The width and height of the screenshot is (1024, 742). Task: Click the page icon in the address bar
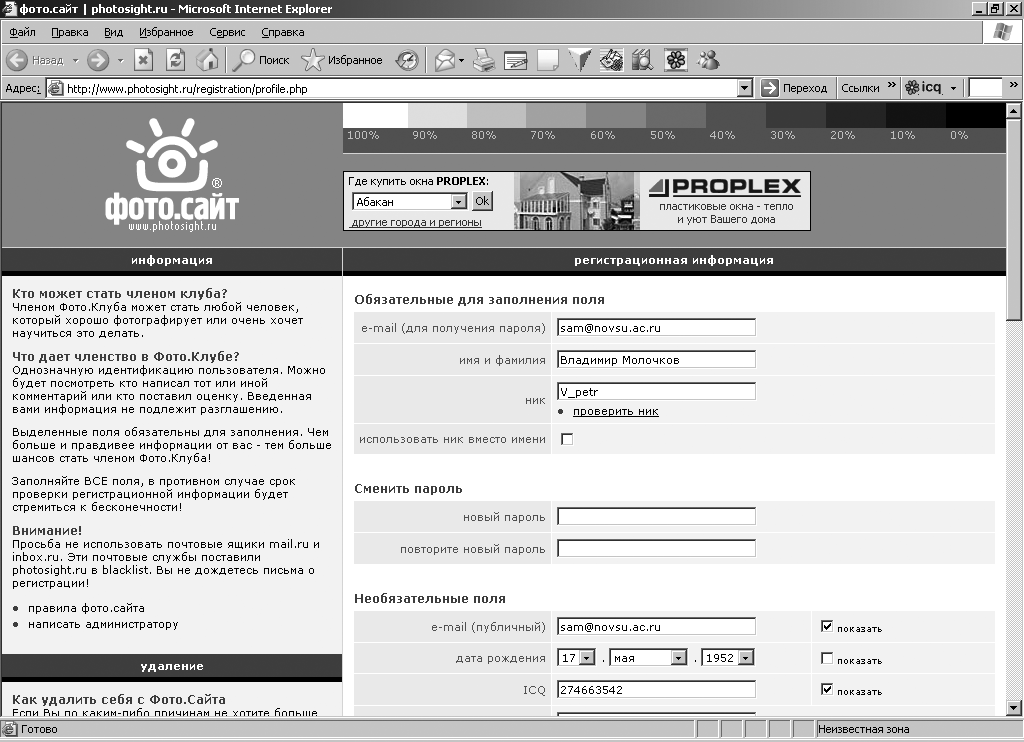pos(56,88)
